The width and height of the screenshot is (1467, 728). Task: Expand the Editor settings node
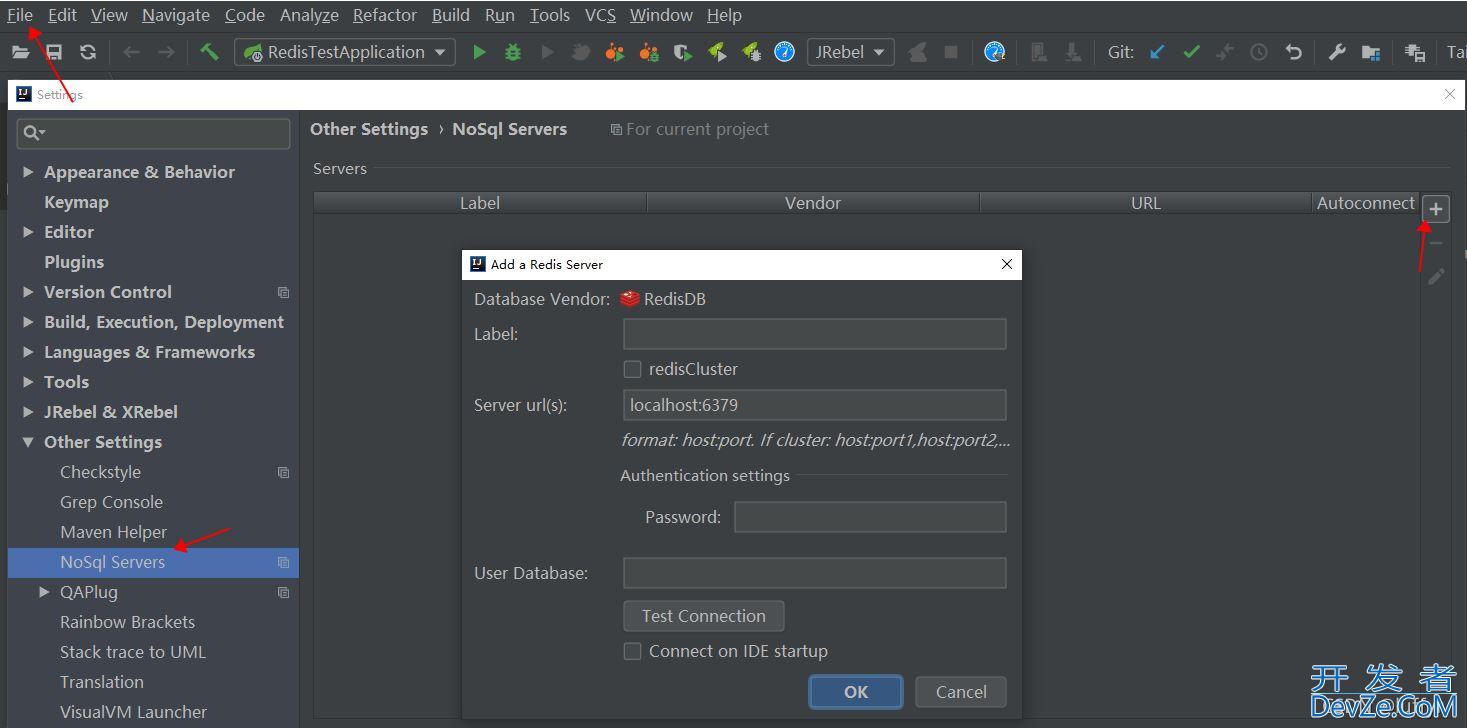pyautogui.click(x=28, y=232)
